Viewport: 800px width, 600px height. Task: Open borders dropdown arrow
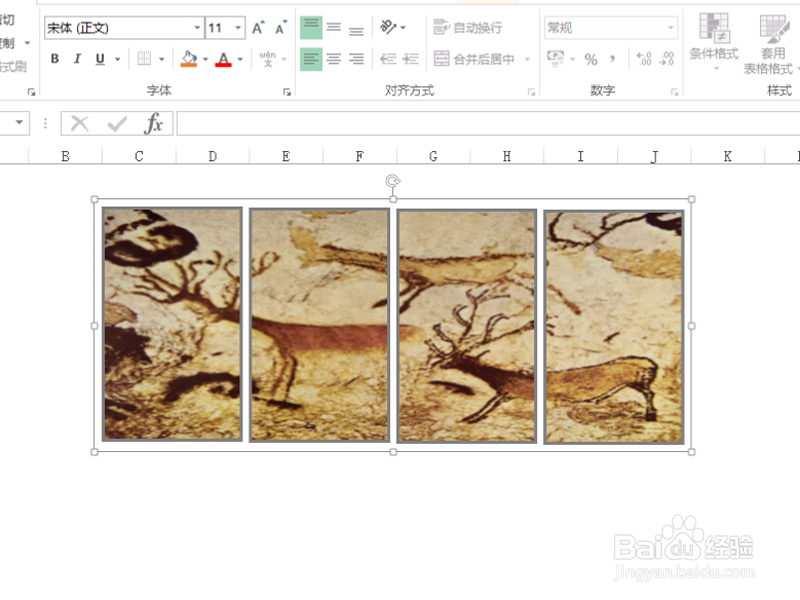pyautogui.click(x=162, y=59)
